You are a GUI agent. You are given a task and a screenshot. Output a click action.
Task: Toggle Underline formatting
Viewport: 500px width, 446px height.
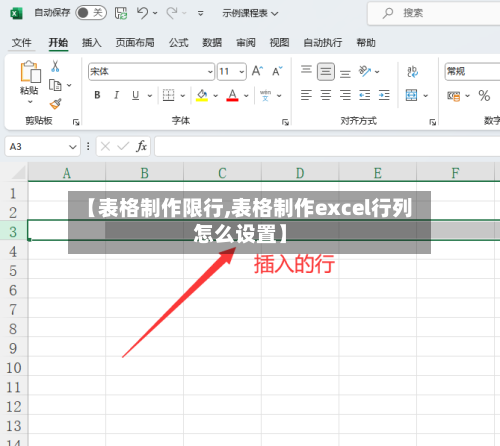[135, 95]
